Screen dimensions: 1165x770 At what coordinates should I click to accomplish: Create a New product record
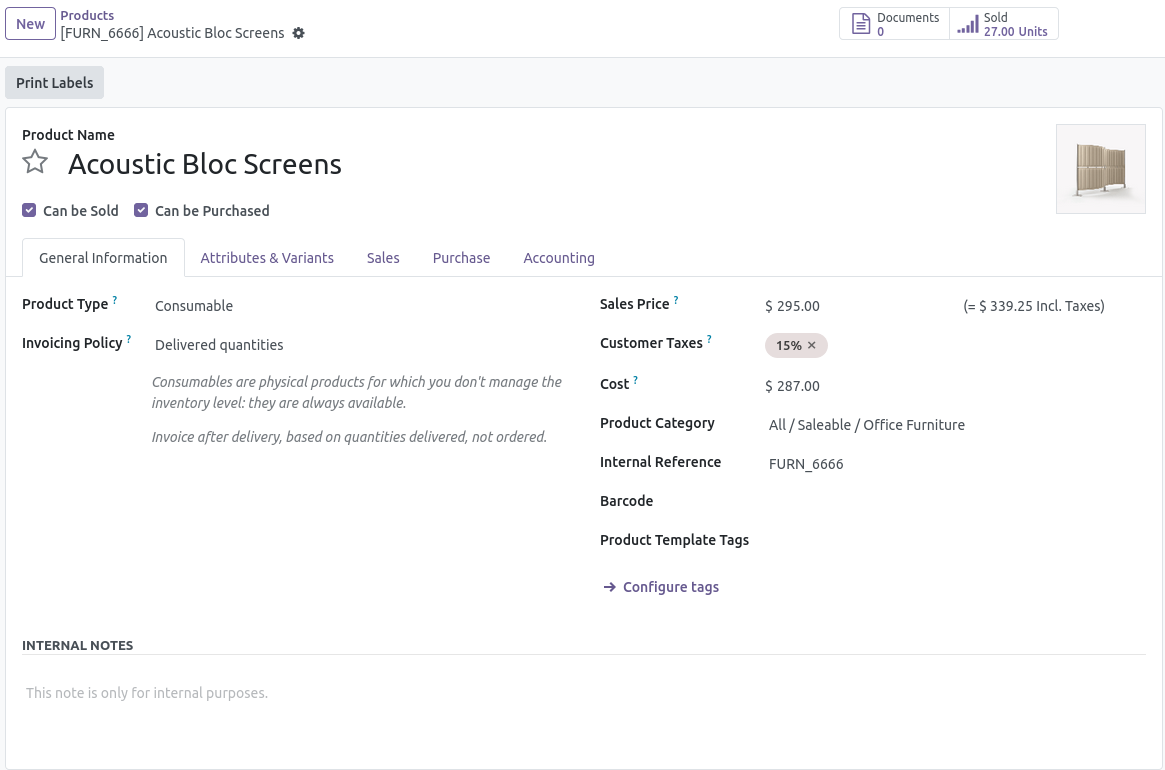pyautogui.click(x=30, y=24)
